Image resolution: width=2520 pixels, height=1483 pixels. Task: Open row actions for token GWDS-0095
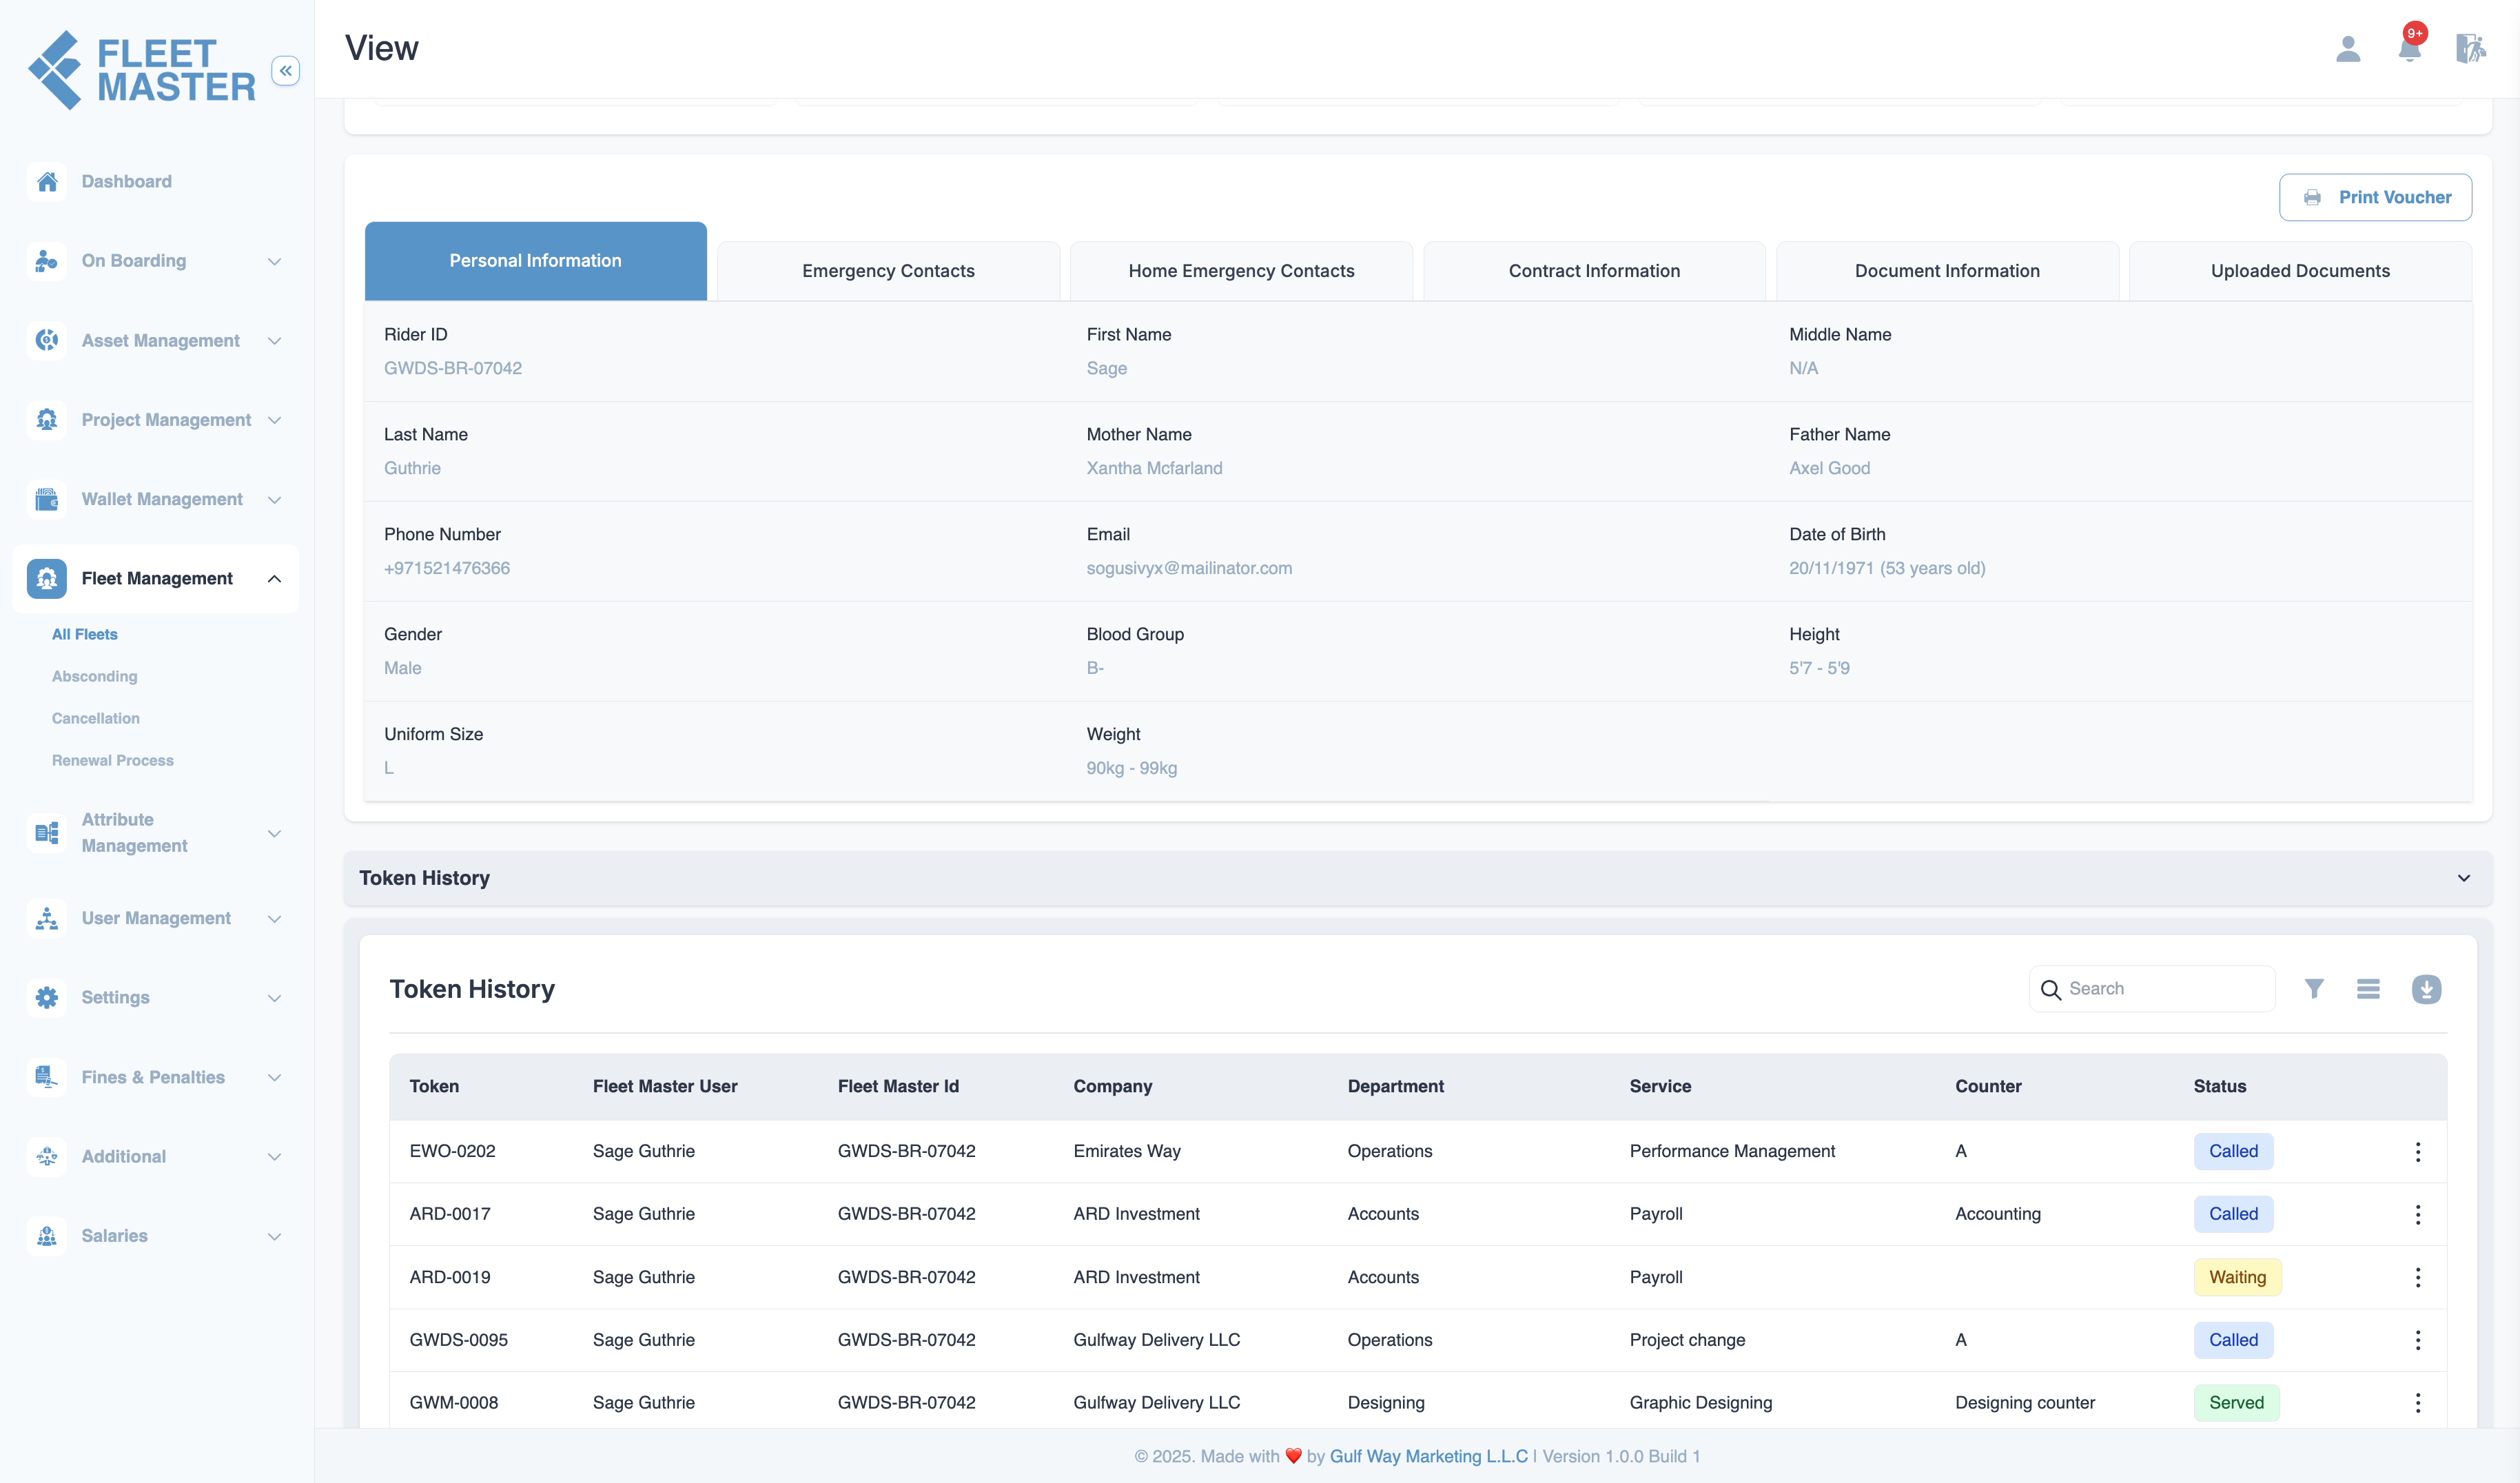(x=2418, y=1340)
